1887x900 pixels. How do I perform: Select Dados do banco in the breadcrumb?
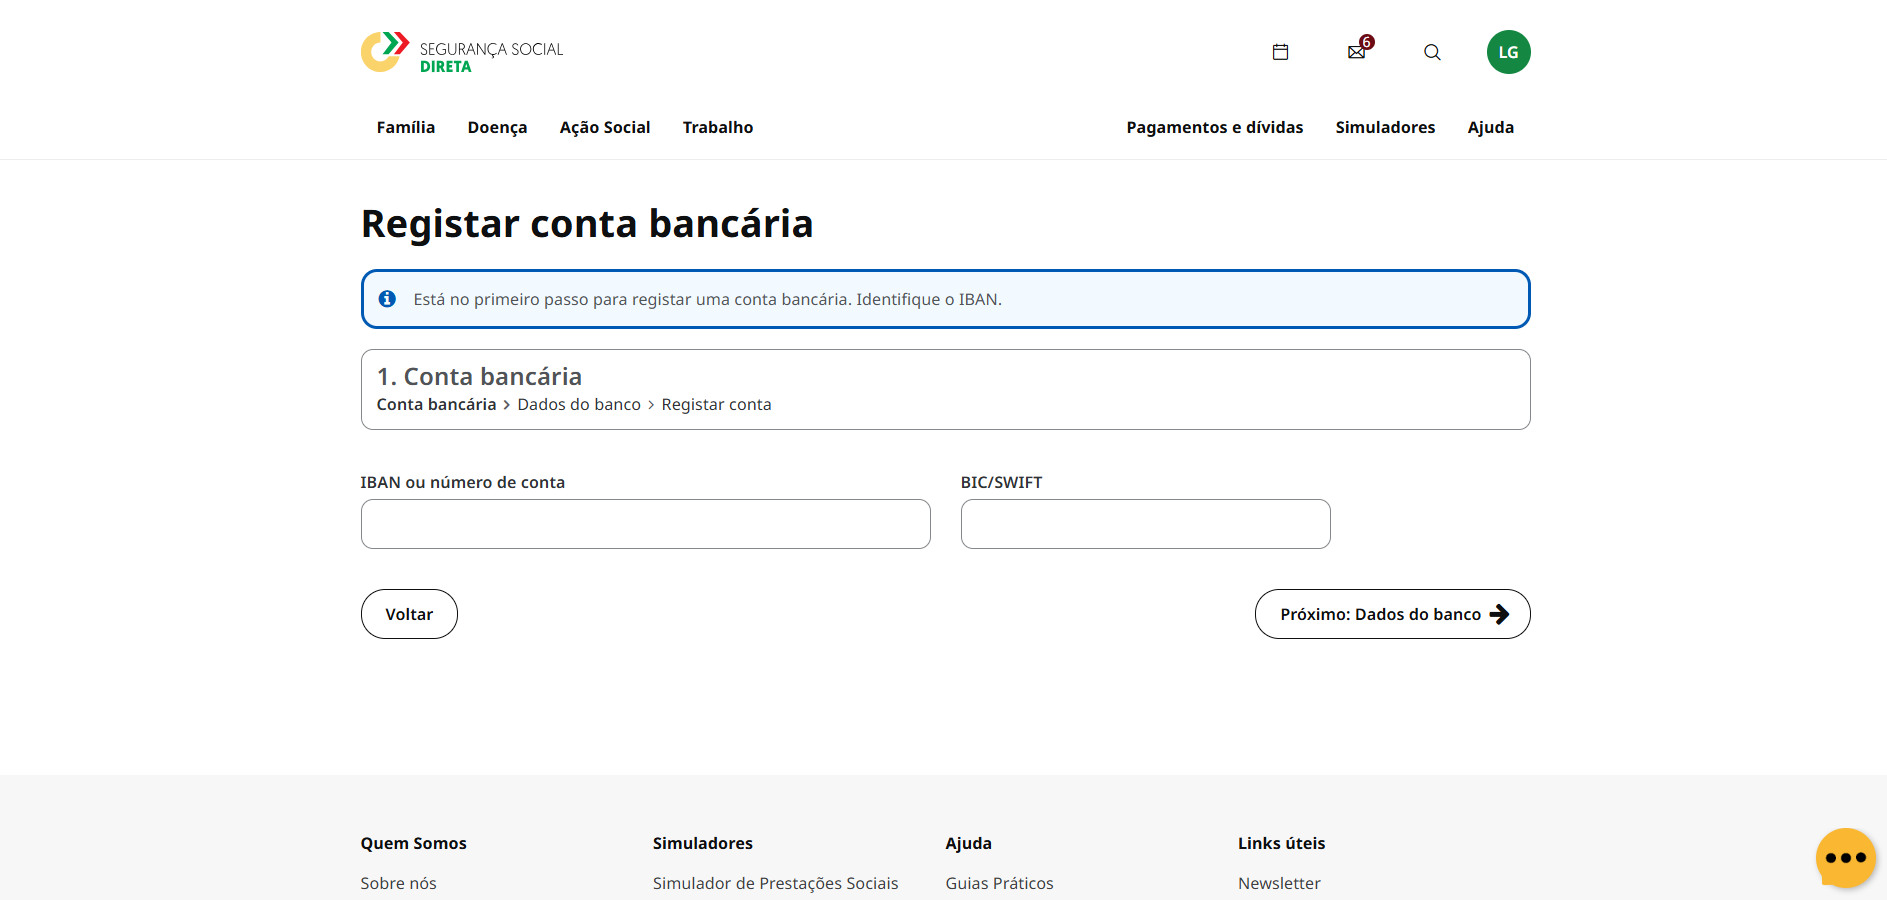click(579, 404)
